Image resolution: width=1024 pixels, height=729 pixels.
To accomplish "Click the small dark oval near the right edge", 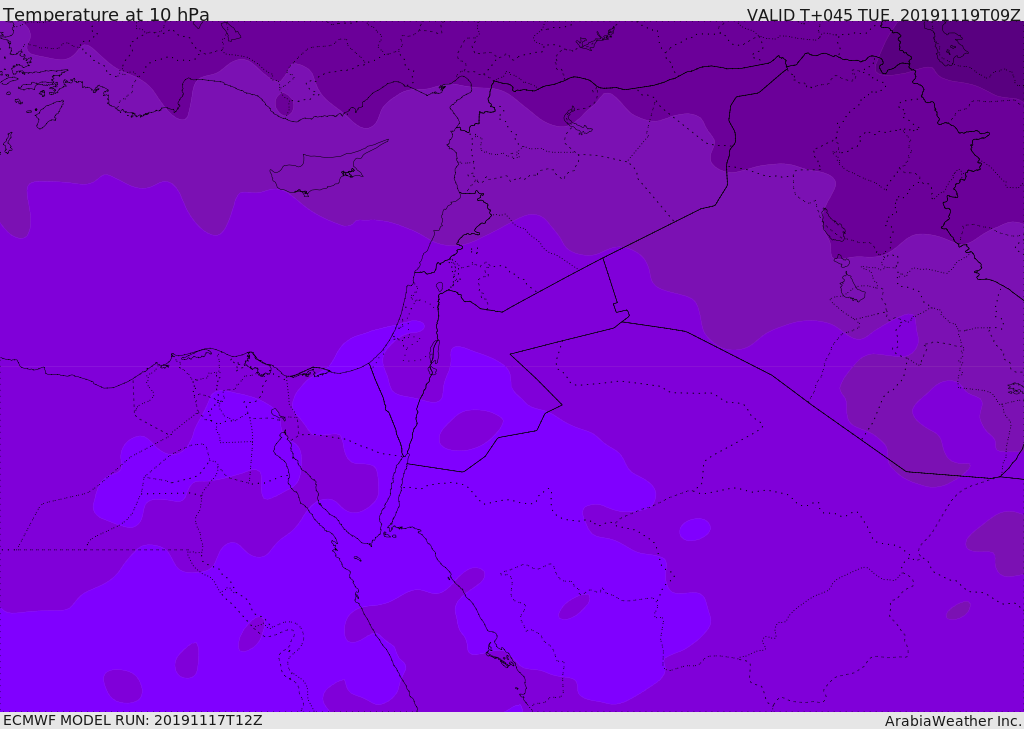I will point(958,610).
